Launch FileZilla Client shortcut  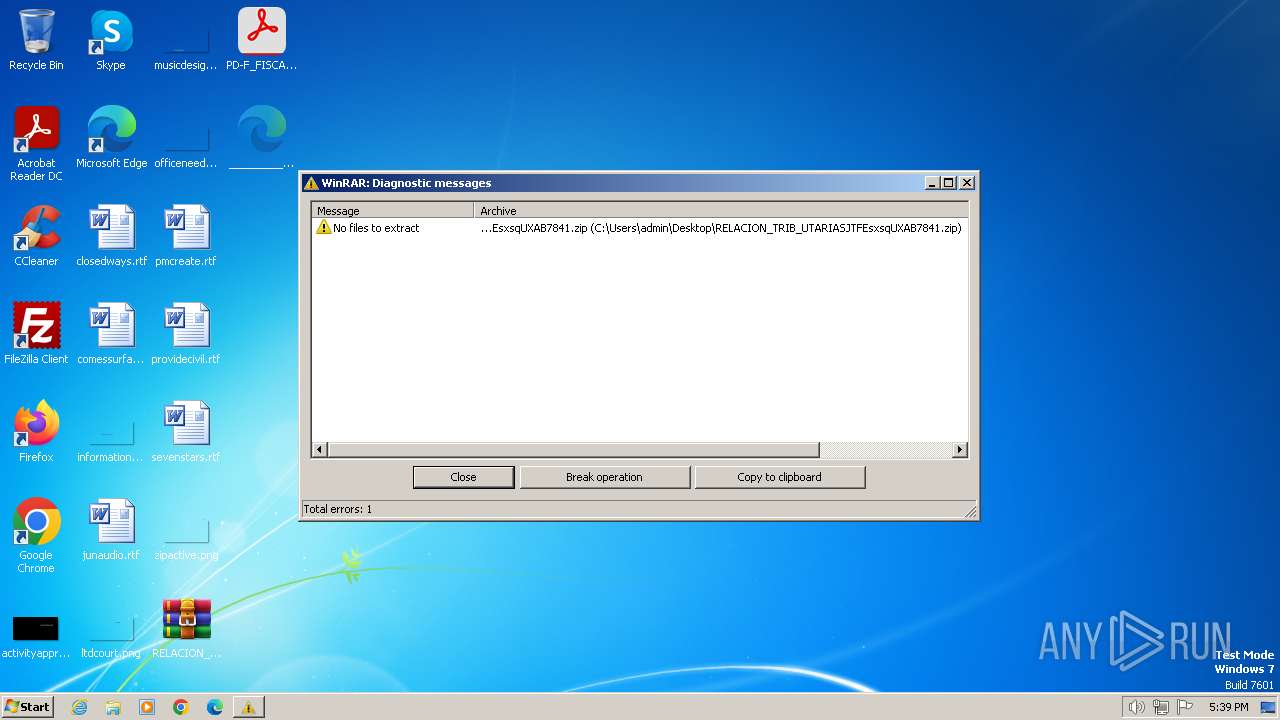click(x=36, y=334)
